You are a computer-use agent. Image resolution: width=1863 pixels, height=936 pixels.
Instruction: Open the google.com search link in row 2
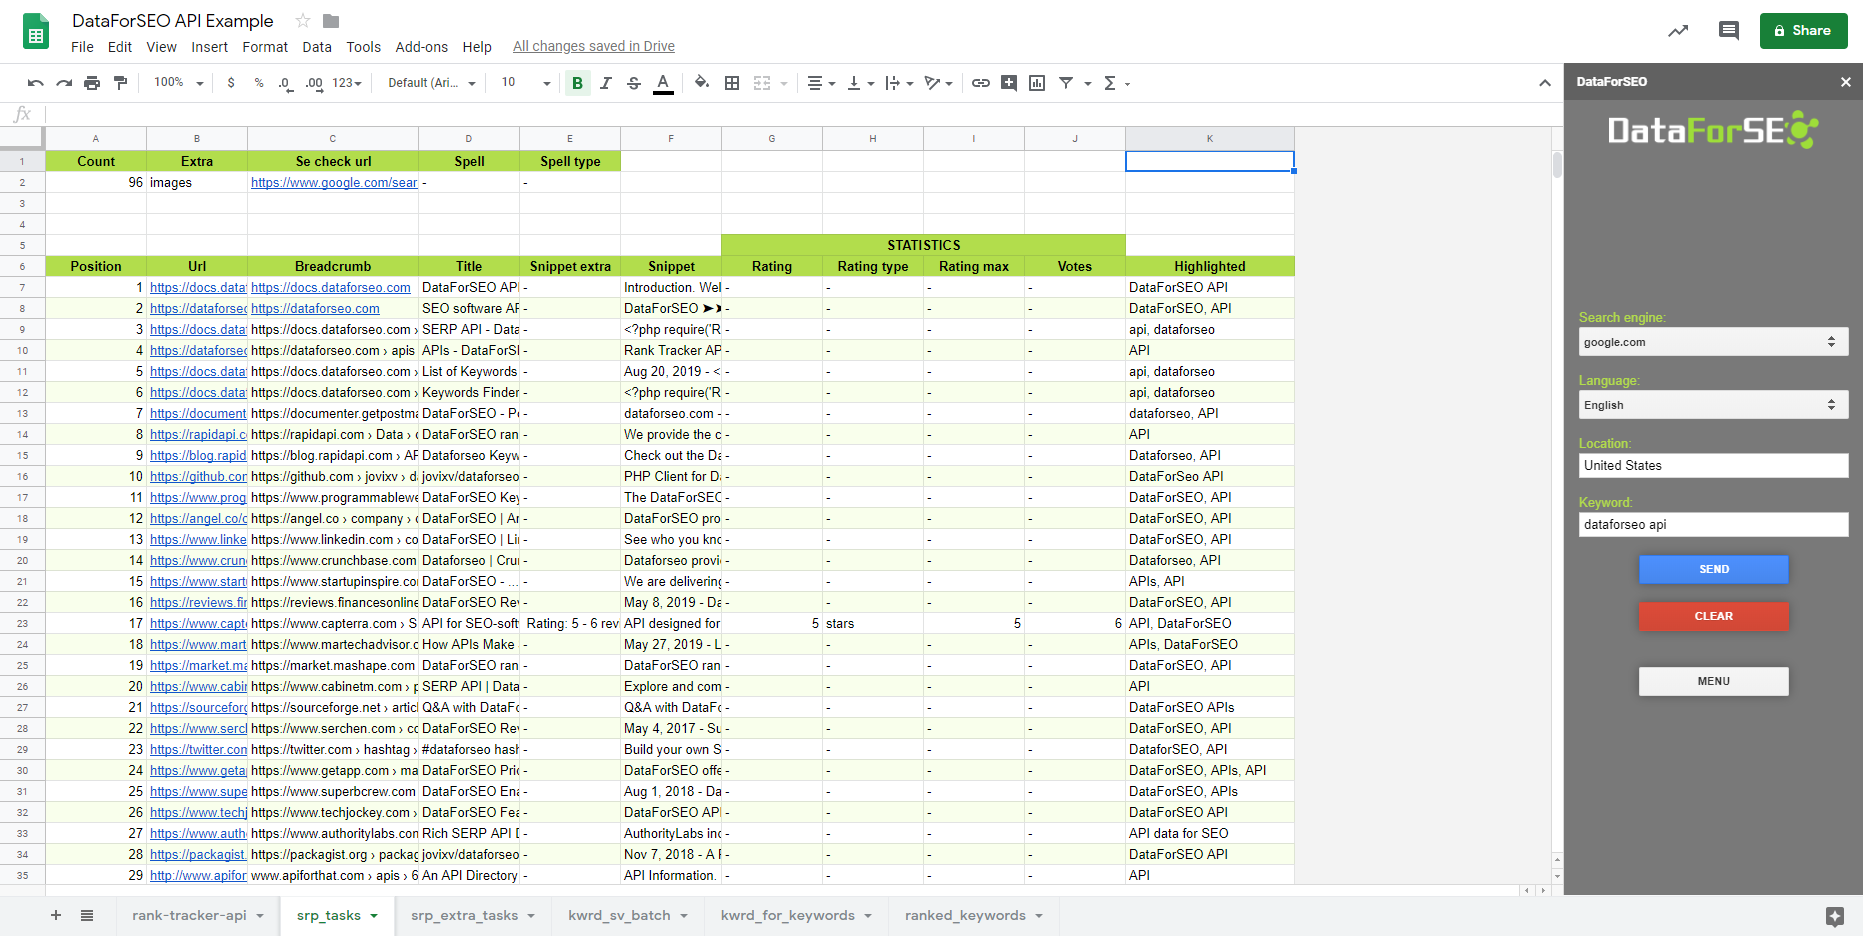coord(334,183)
